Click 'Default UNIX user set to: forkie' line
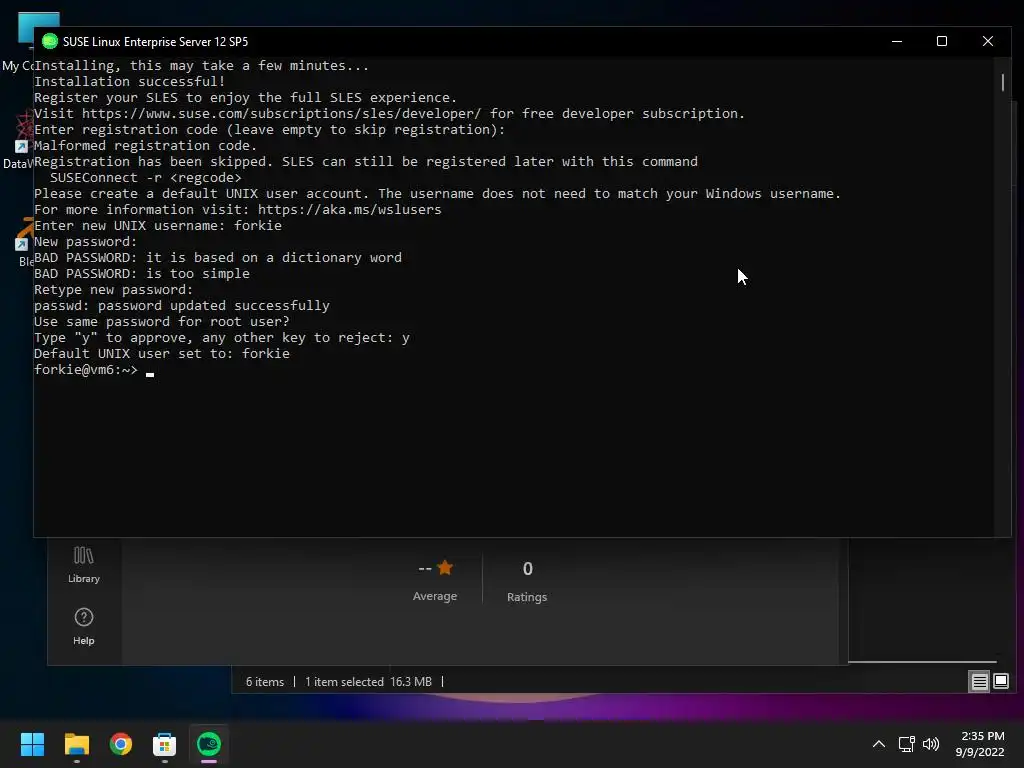 click(161, 353)
